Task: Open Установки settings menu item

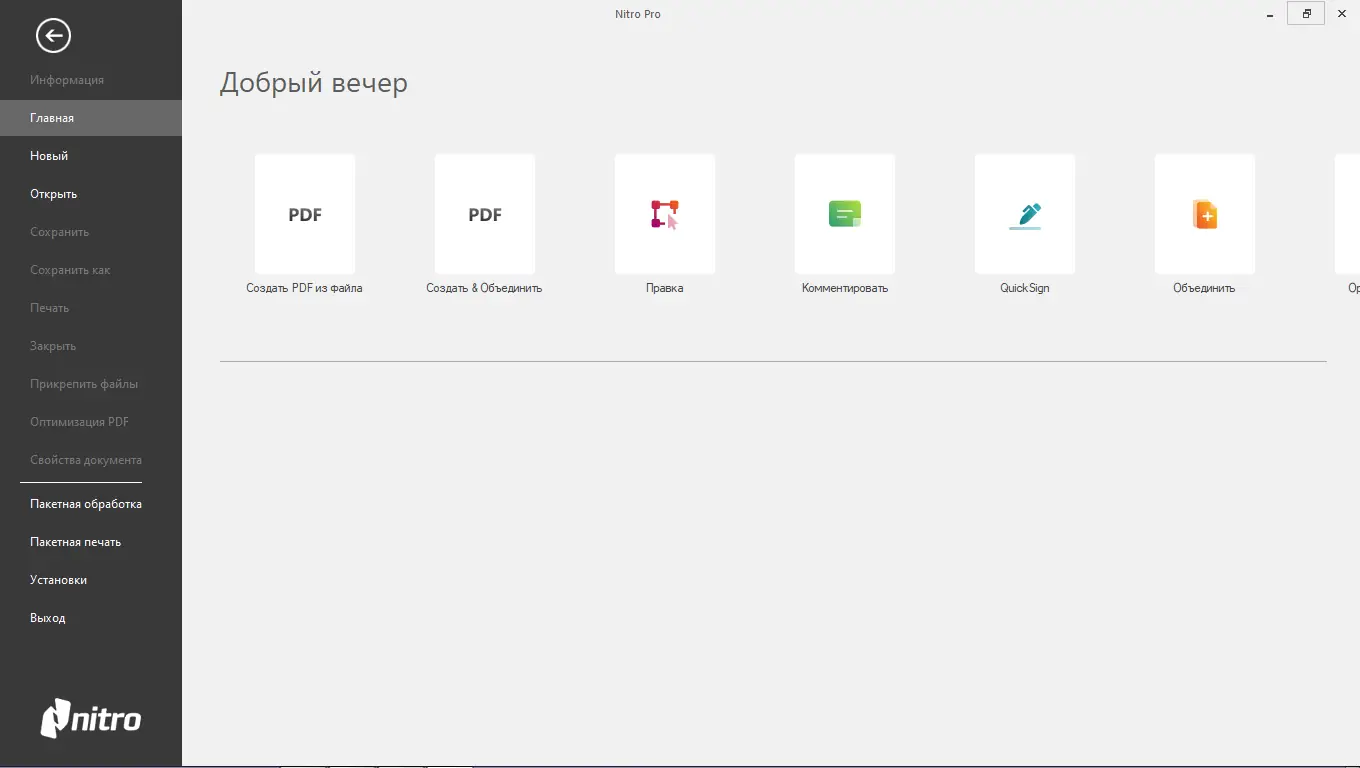Action: [x=91, y=580]
